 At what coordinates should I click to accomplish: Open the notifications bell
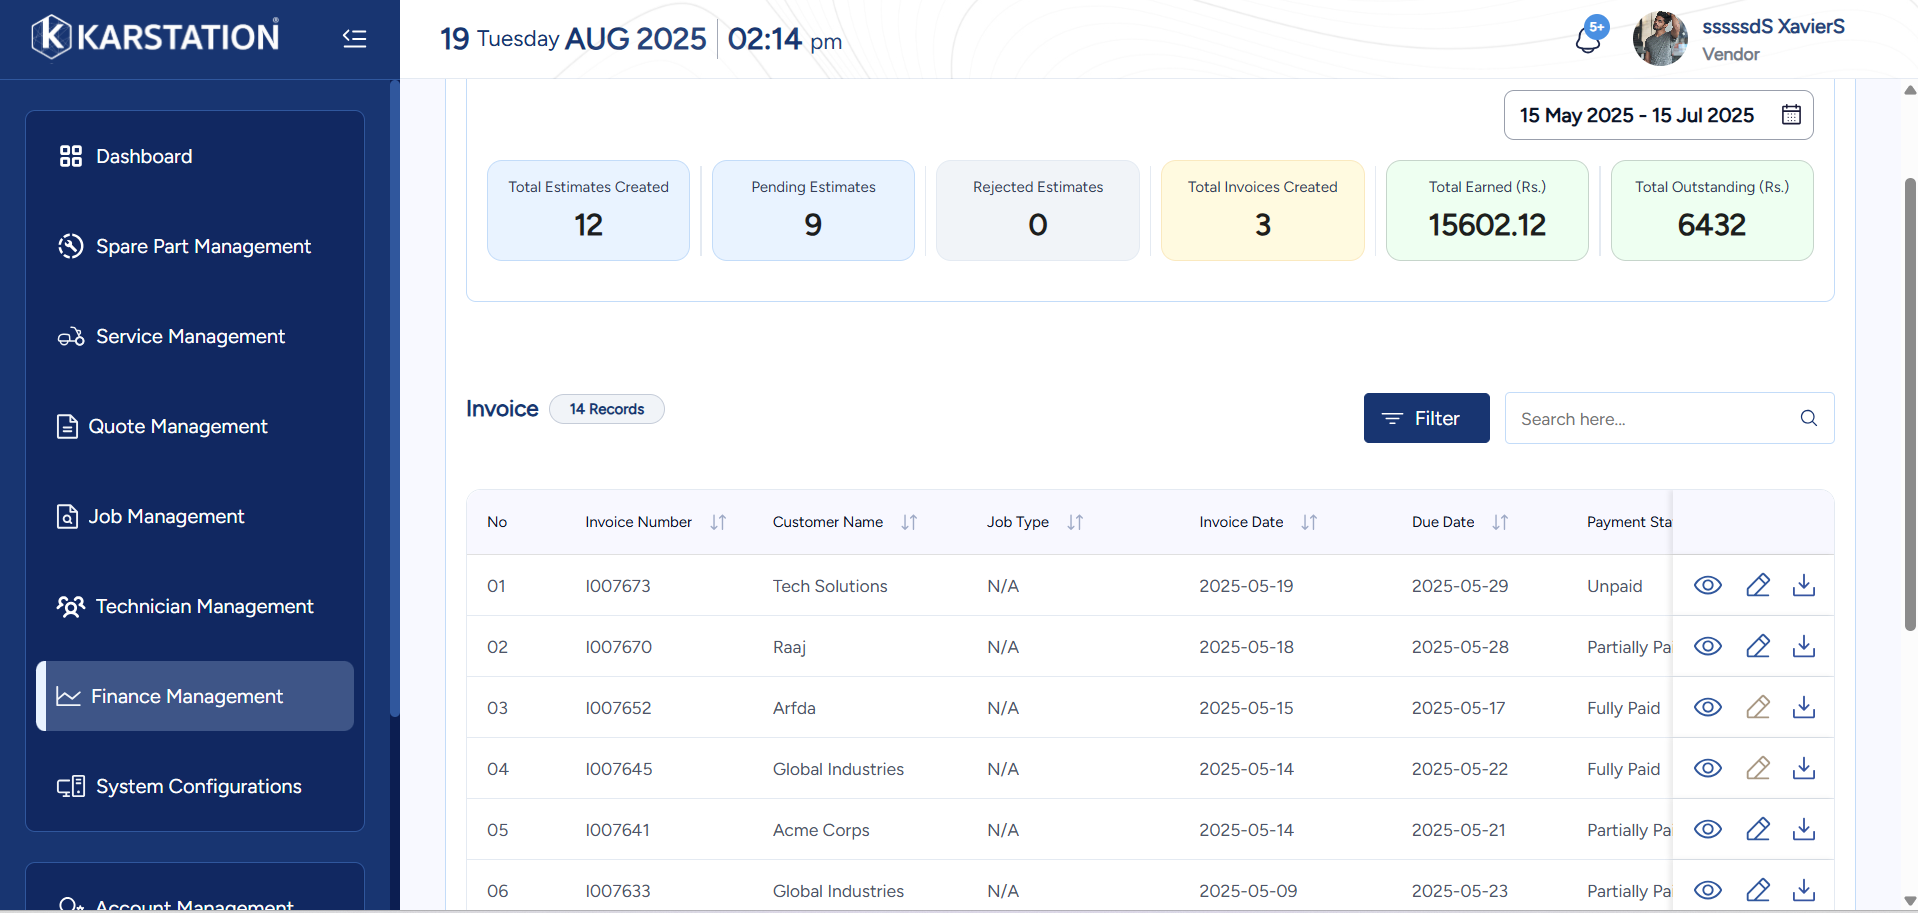pyautogui.click(x=1587, y=39)
